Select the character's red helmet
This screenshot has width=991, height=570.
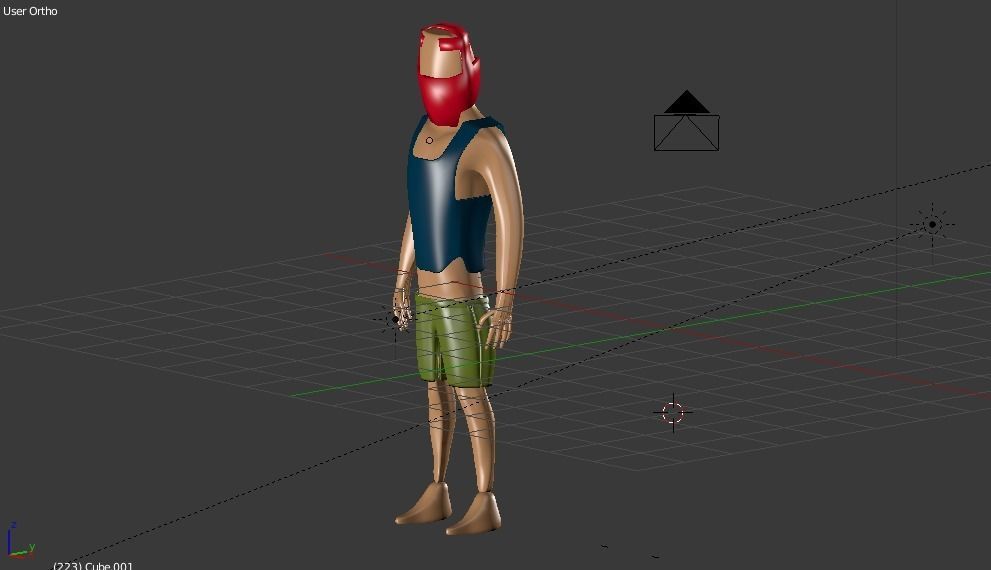coord(449,75)
